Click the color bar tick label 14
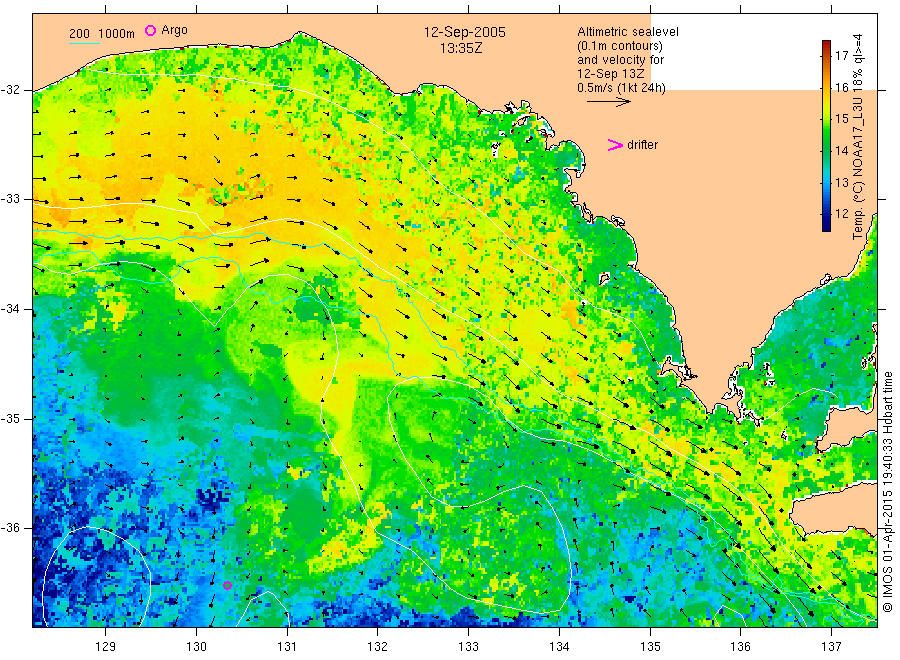900x660 pixels. [841, 151]
